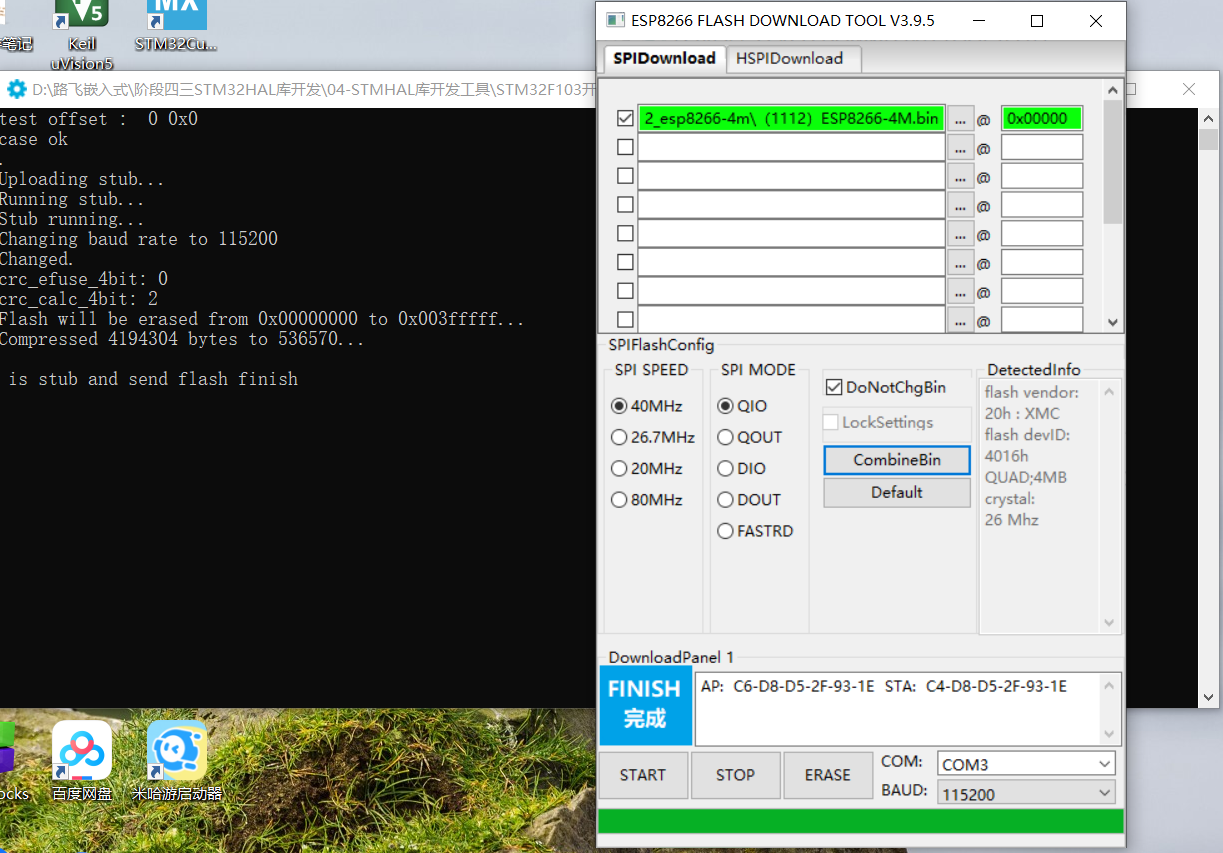Click 'is stub and send flash finish' line
This screenshot has width=1223, height=853.
click(153, 379)
